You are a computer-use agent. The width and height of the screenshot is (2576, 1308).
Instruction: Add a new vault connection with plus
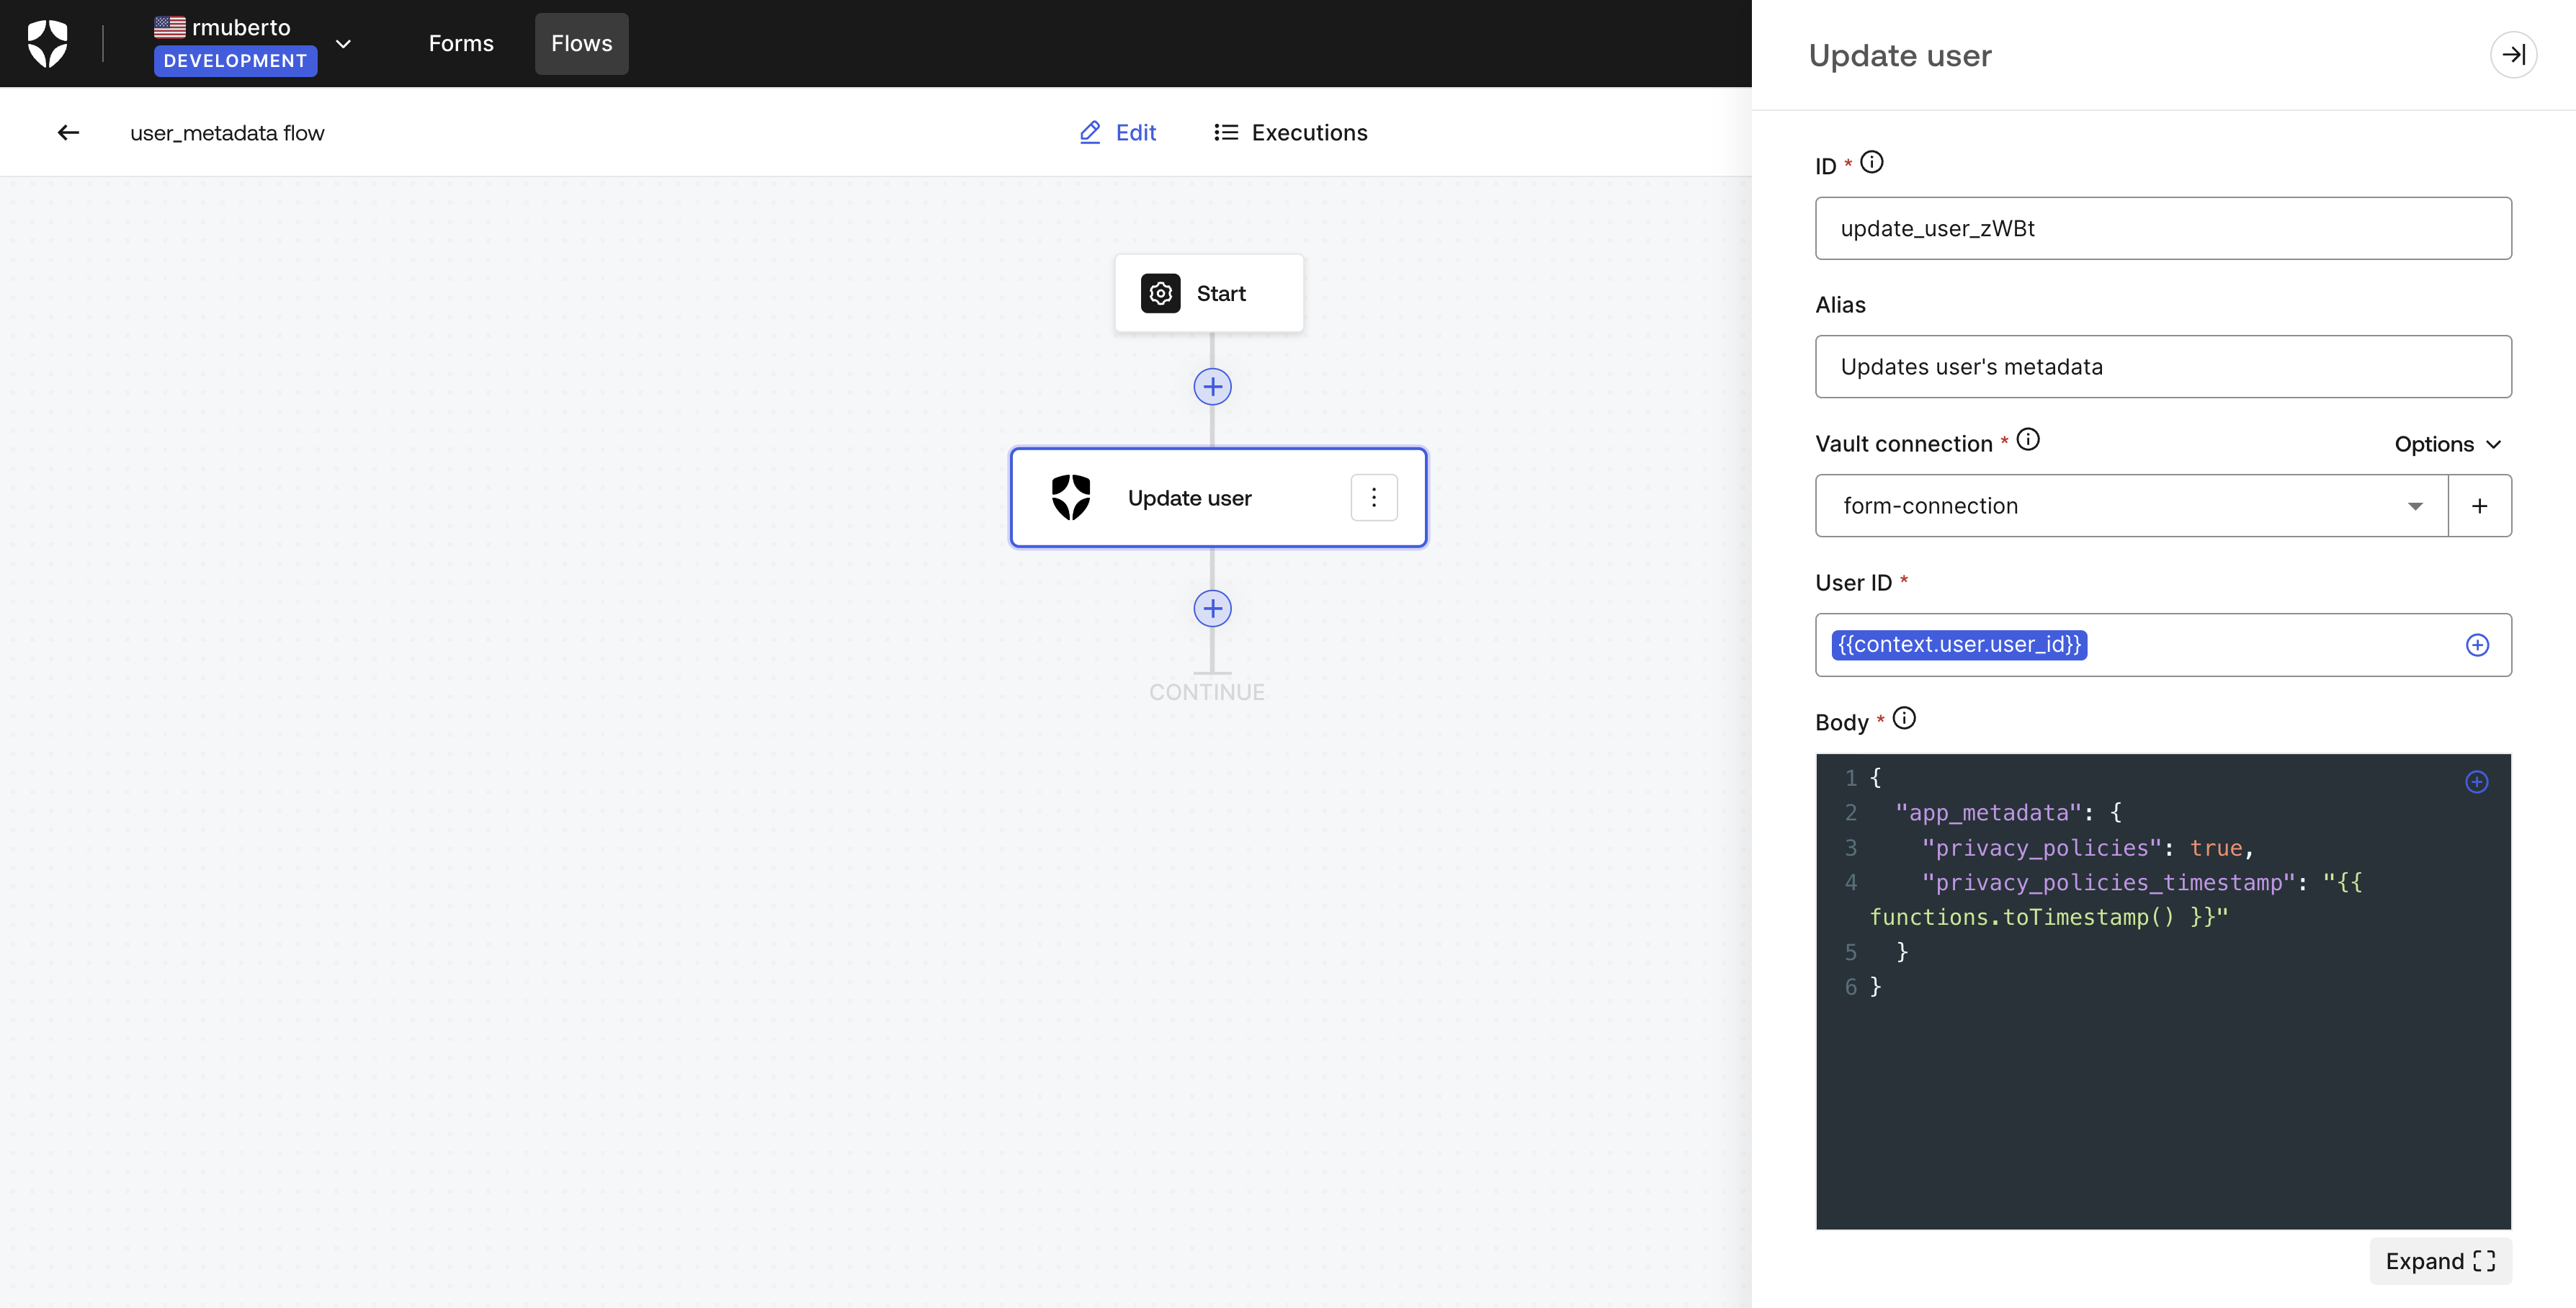(2479, 506)
